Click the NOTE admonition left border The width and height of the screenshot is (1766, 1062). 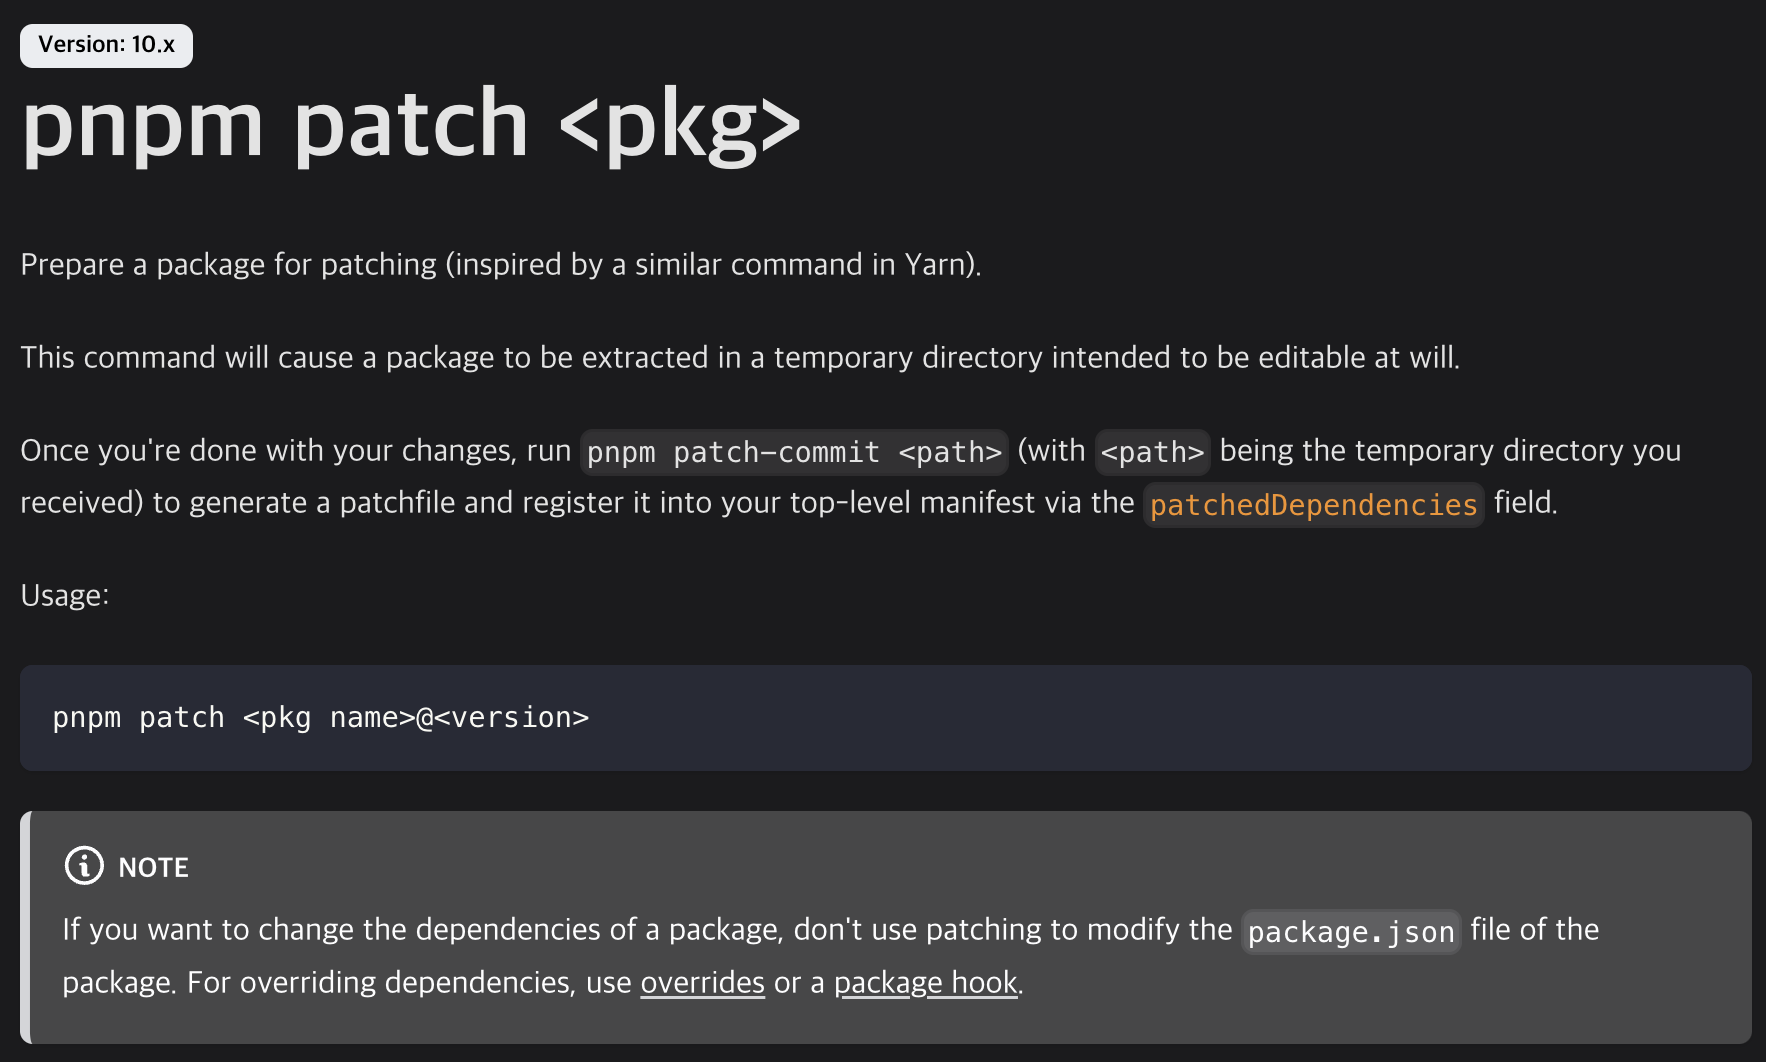point(25,927)
